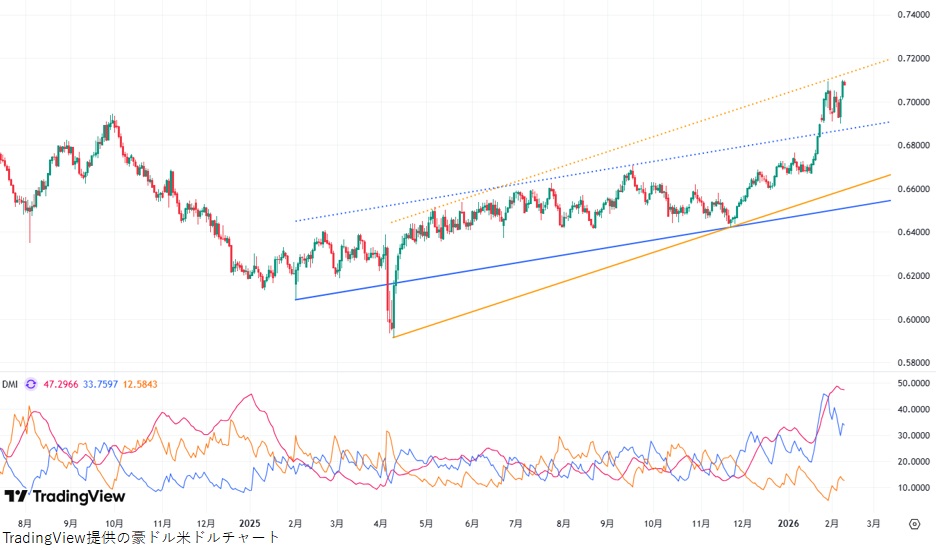Click the 50.0000 DMI scale label
This screenshot has width=936, height=550.
coord(911,383)
